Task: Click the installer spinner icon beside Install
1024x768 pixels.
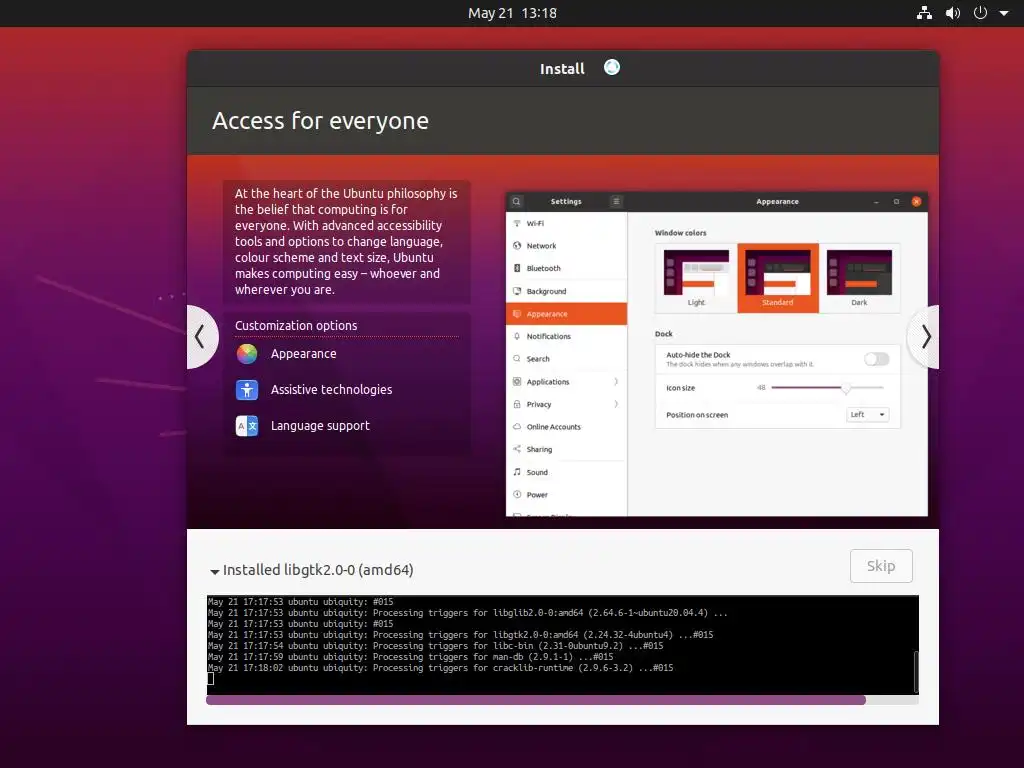Action: tap(612, 67)
